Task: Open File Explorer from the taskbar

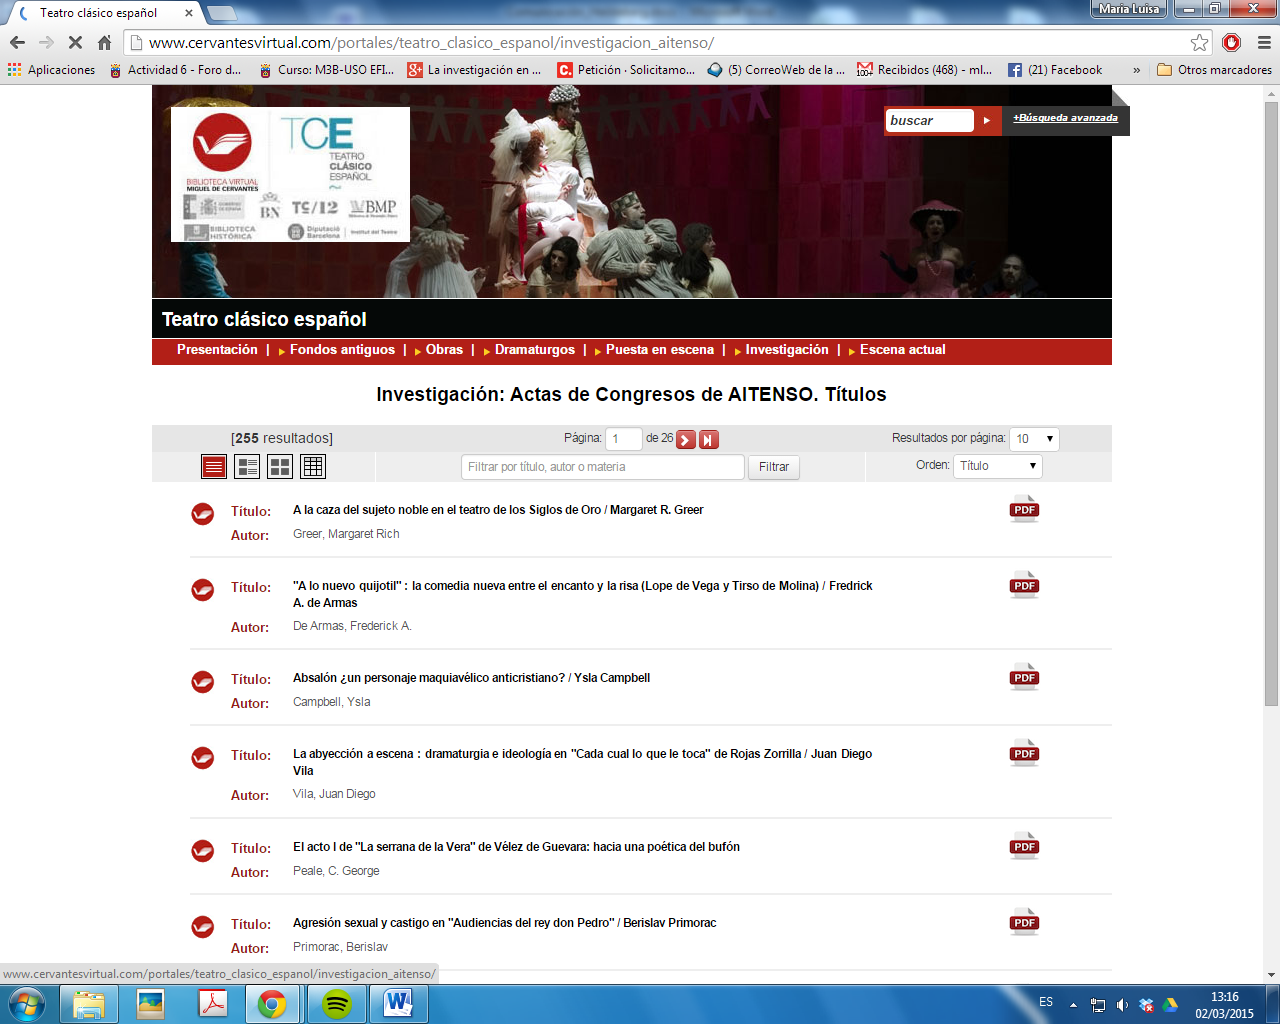Action: 89,1004
